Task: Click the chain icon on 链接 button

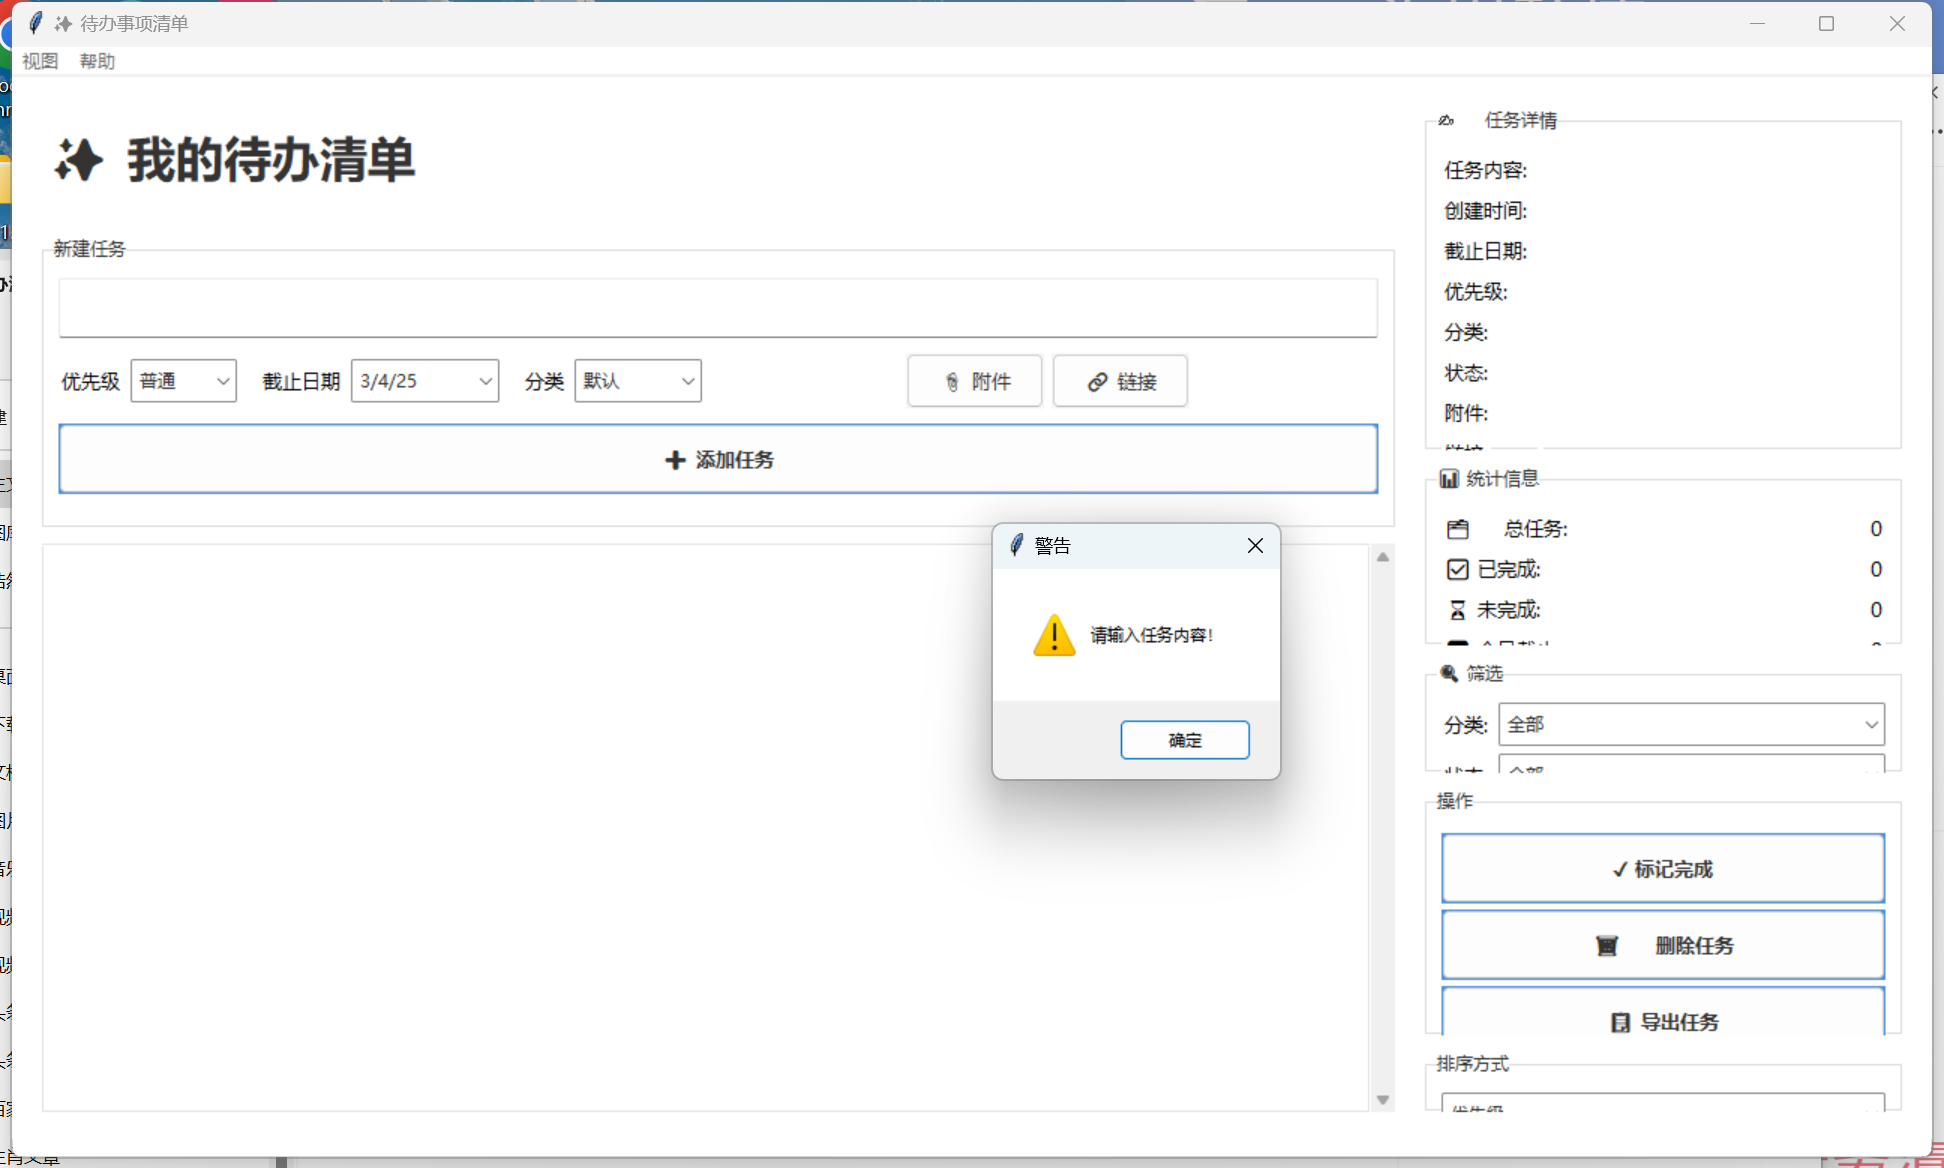Action: 1098,382
